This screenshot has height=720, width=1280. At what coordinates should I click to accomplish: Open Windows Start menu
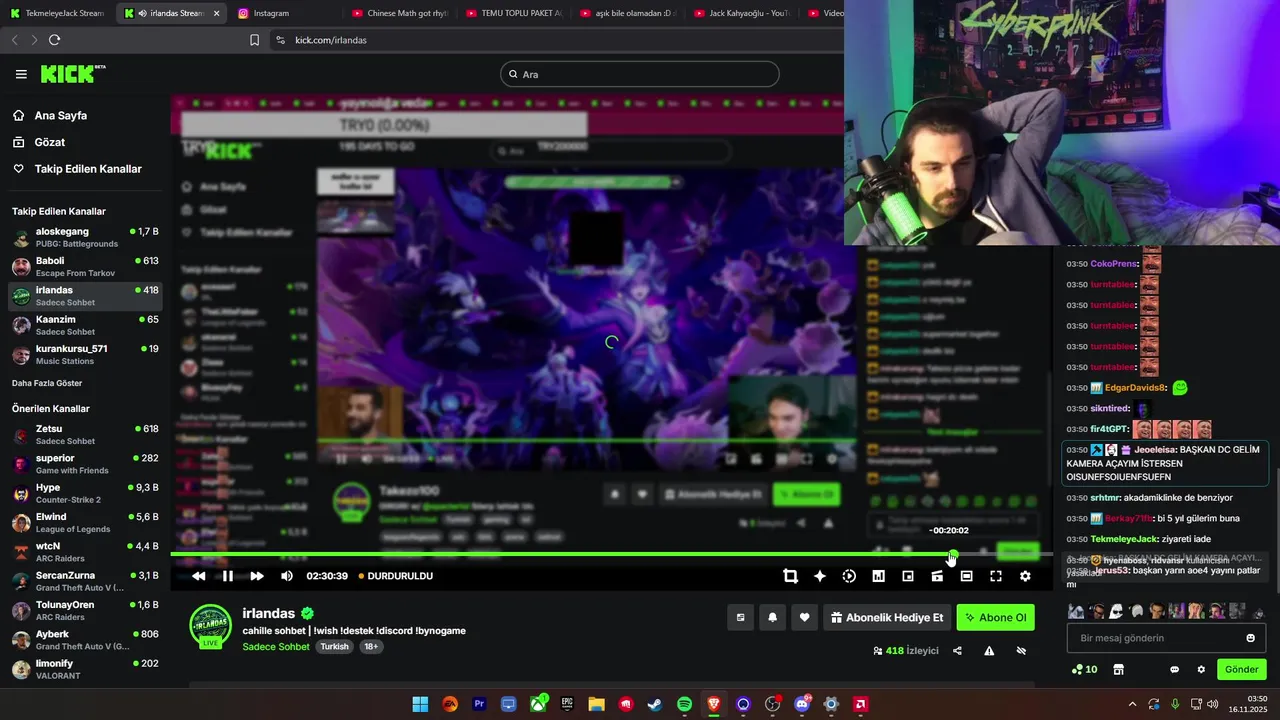coord(420,704)
